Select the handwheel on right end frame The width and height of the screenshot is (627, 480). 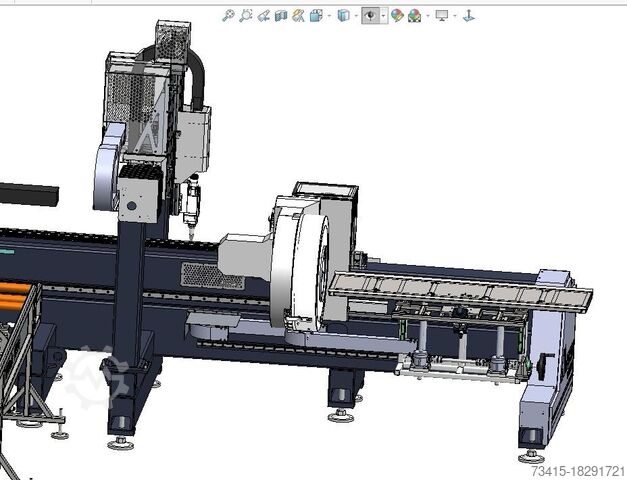pyautogui.click(x=544, y=367)
